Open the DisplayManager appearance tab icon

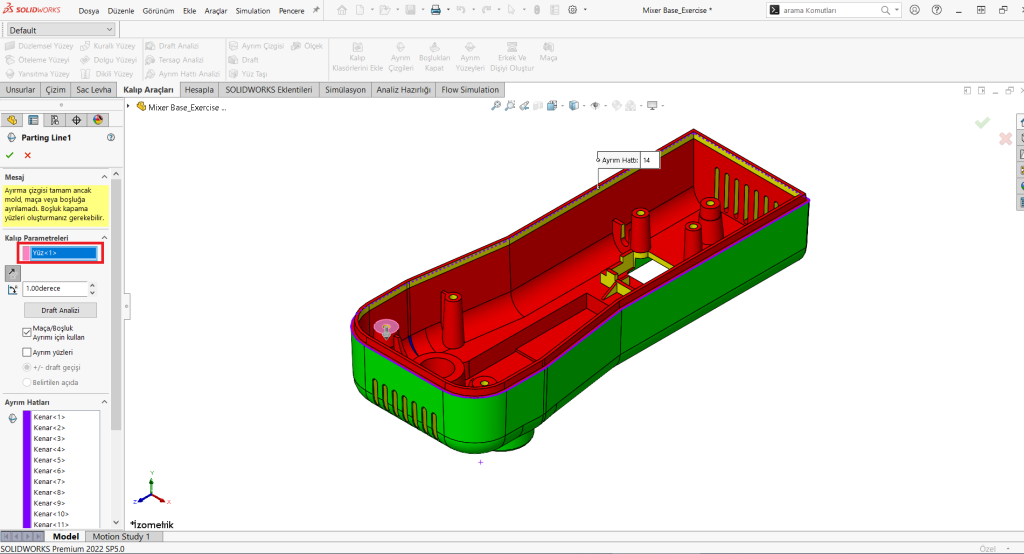98,120
